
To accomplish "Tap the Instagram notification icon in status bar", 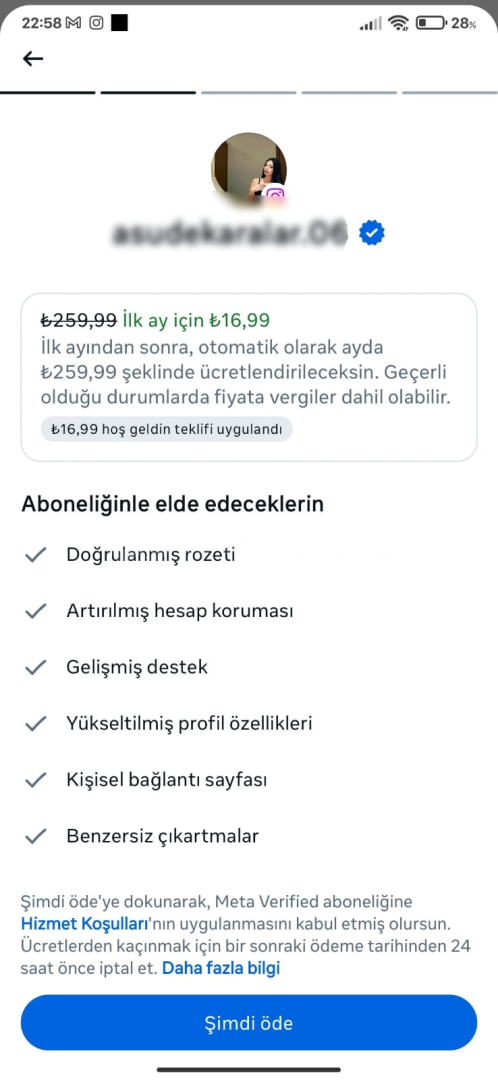I will point(97,23).
